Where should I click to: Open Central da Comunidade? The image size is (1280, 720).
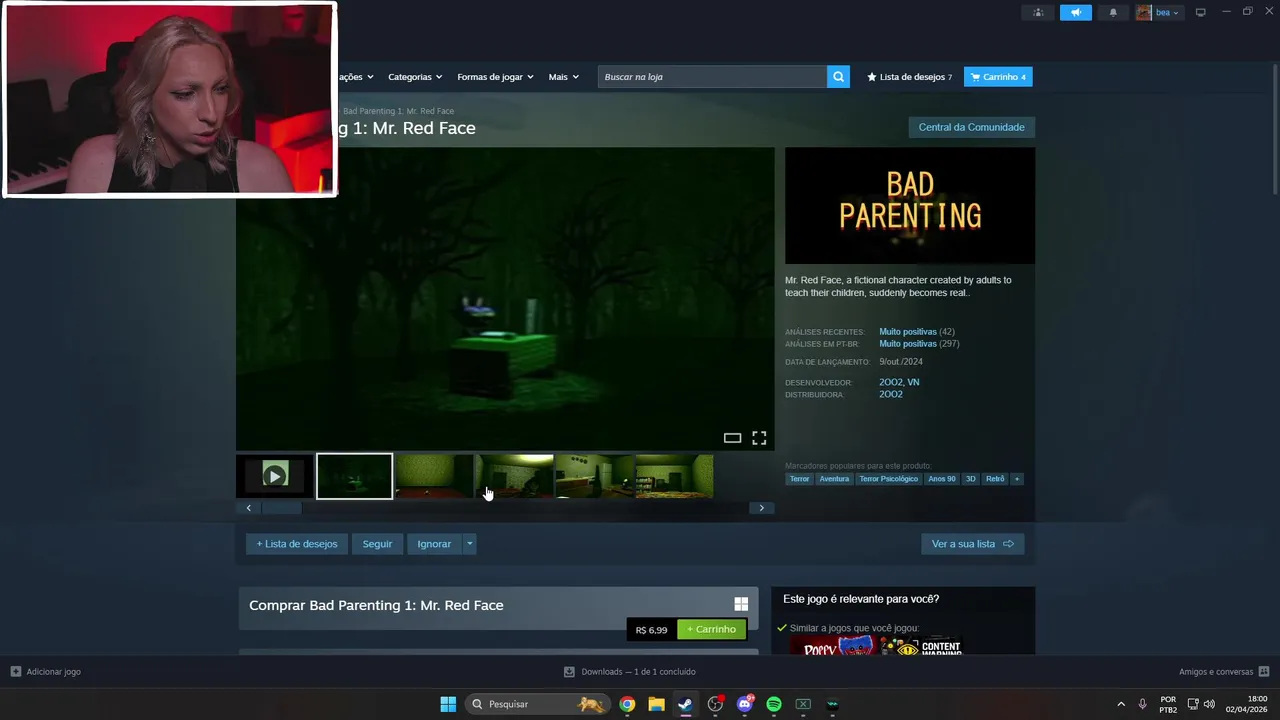[971, 127]
